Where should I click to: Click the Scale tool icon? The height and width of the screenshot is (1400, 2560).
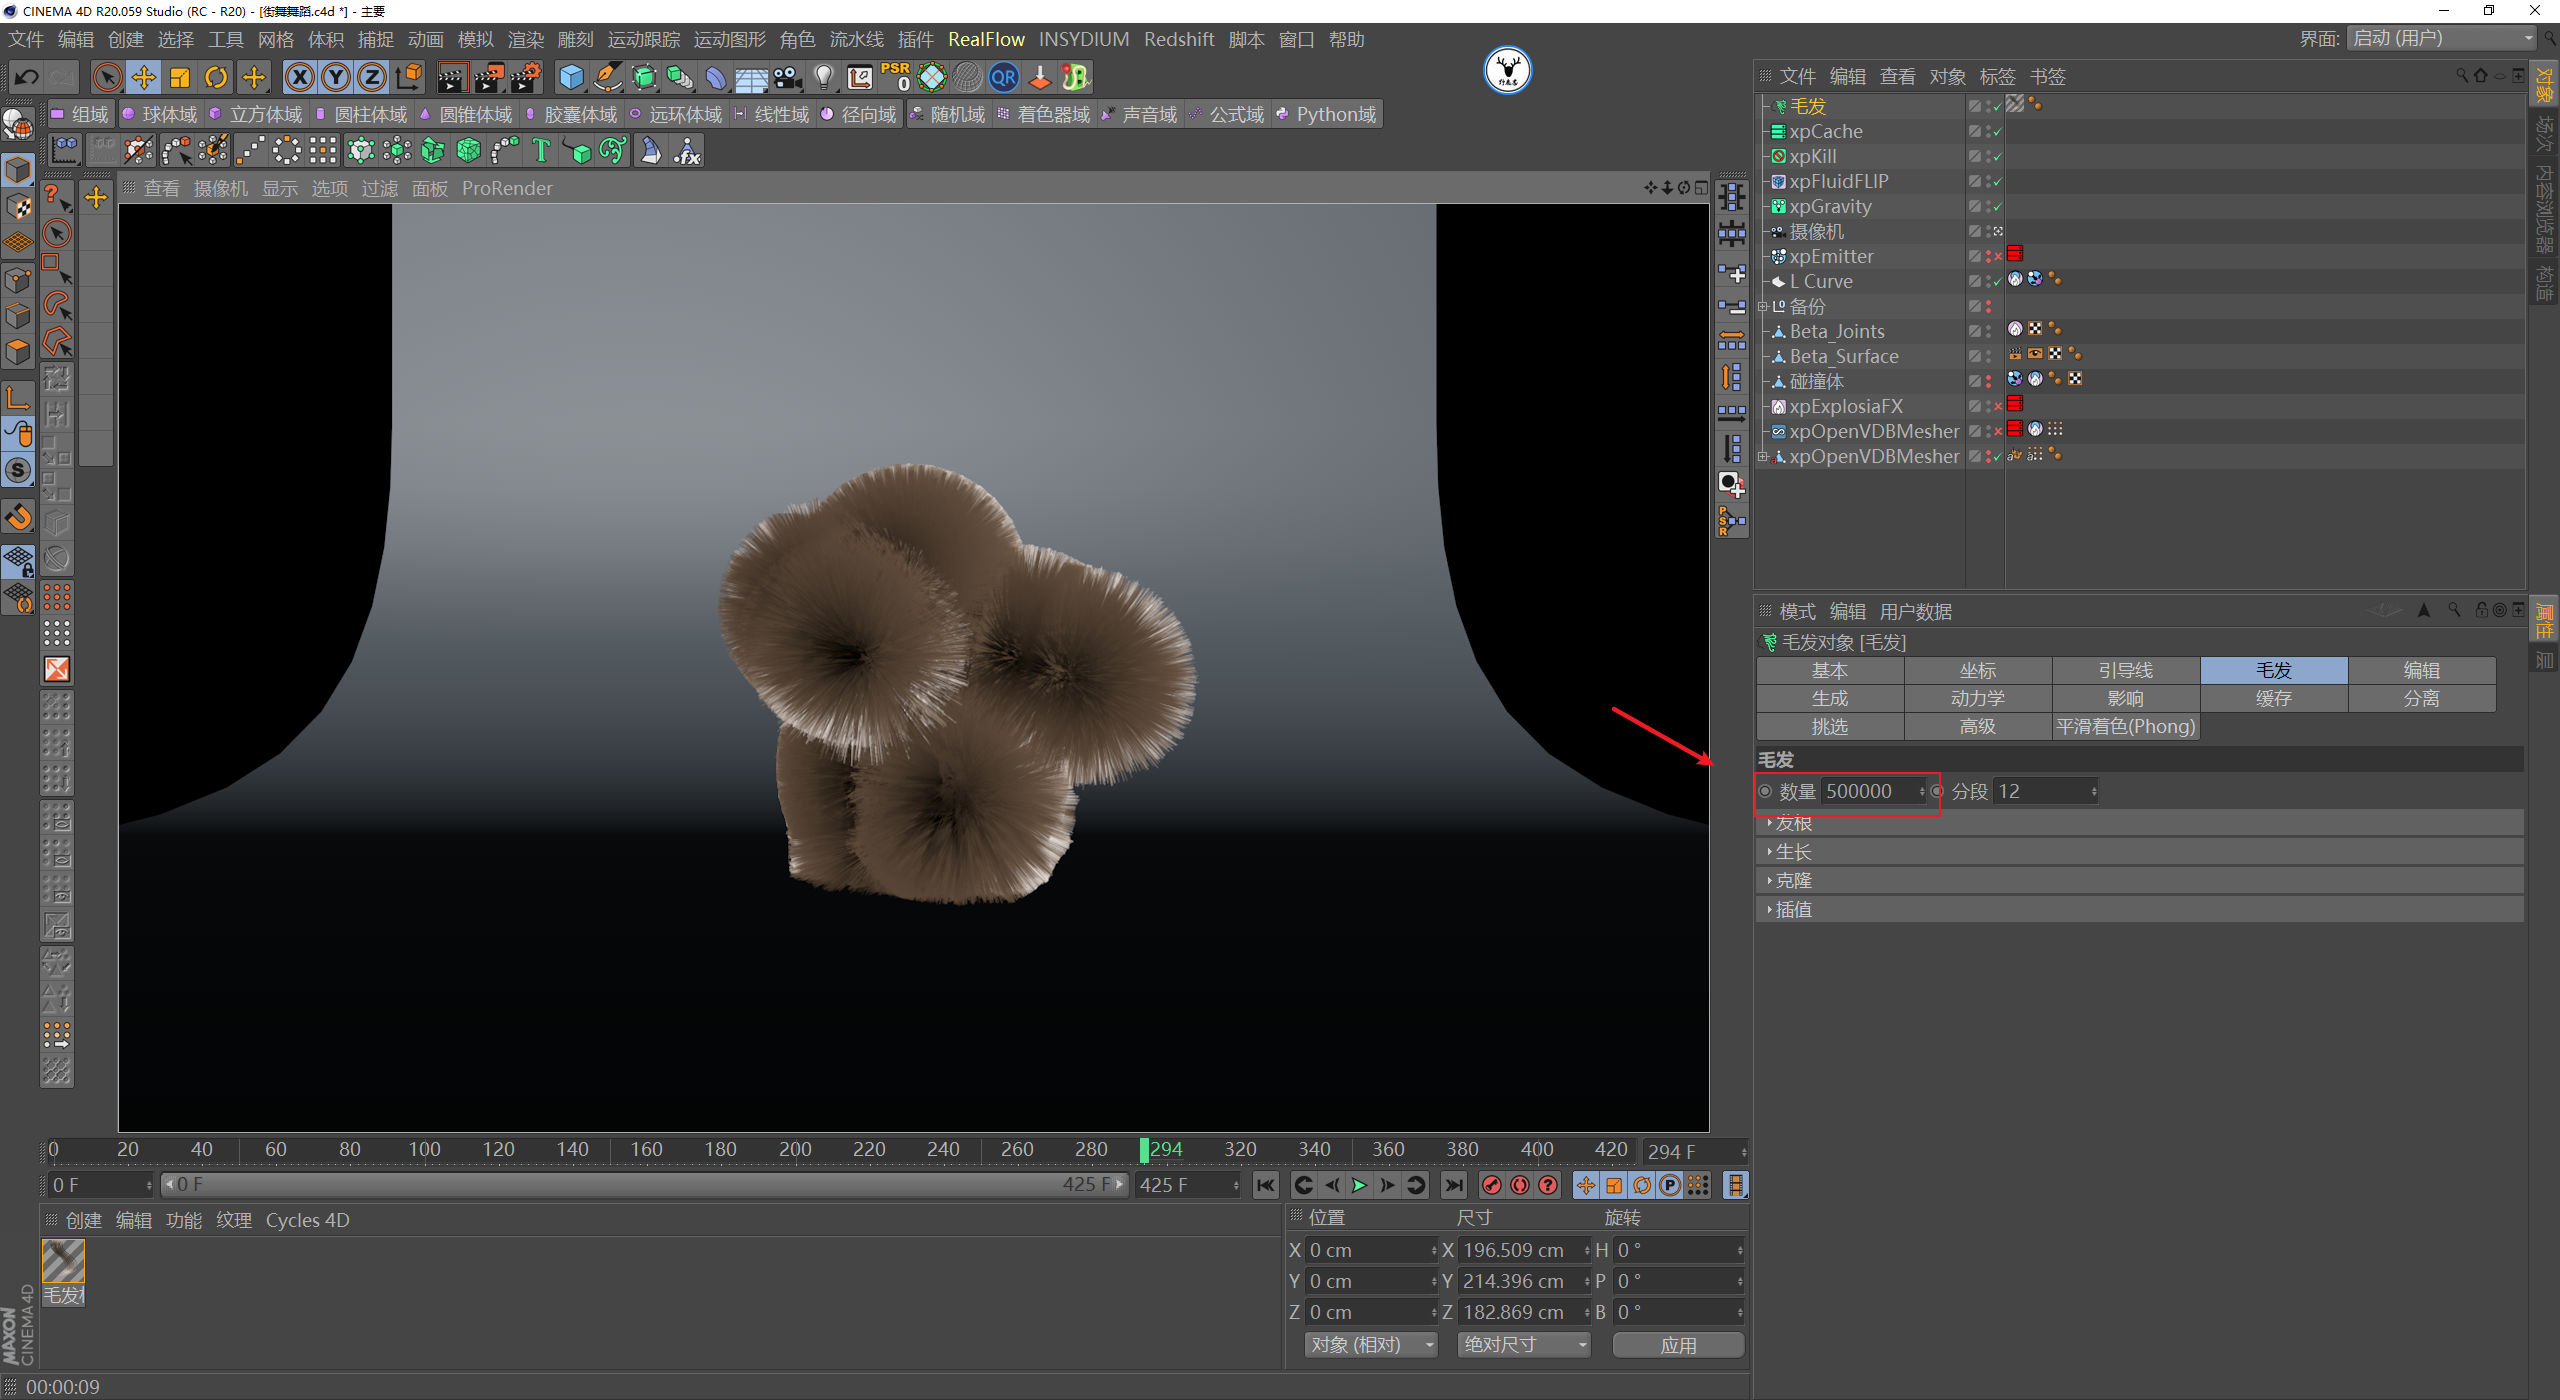180,77
